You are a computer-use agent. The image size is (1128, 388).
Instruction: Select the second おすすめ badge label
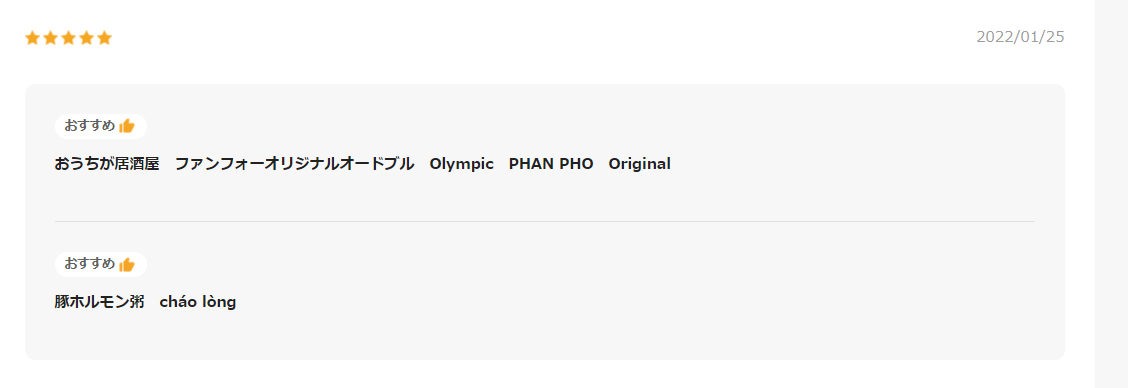[89, 264]
